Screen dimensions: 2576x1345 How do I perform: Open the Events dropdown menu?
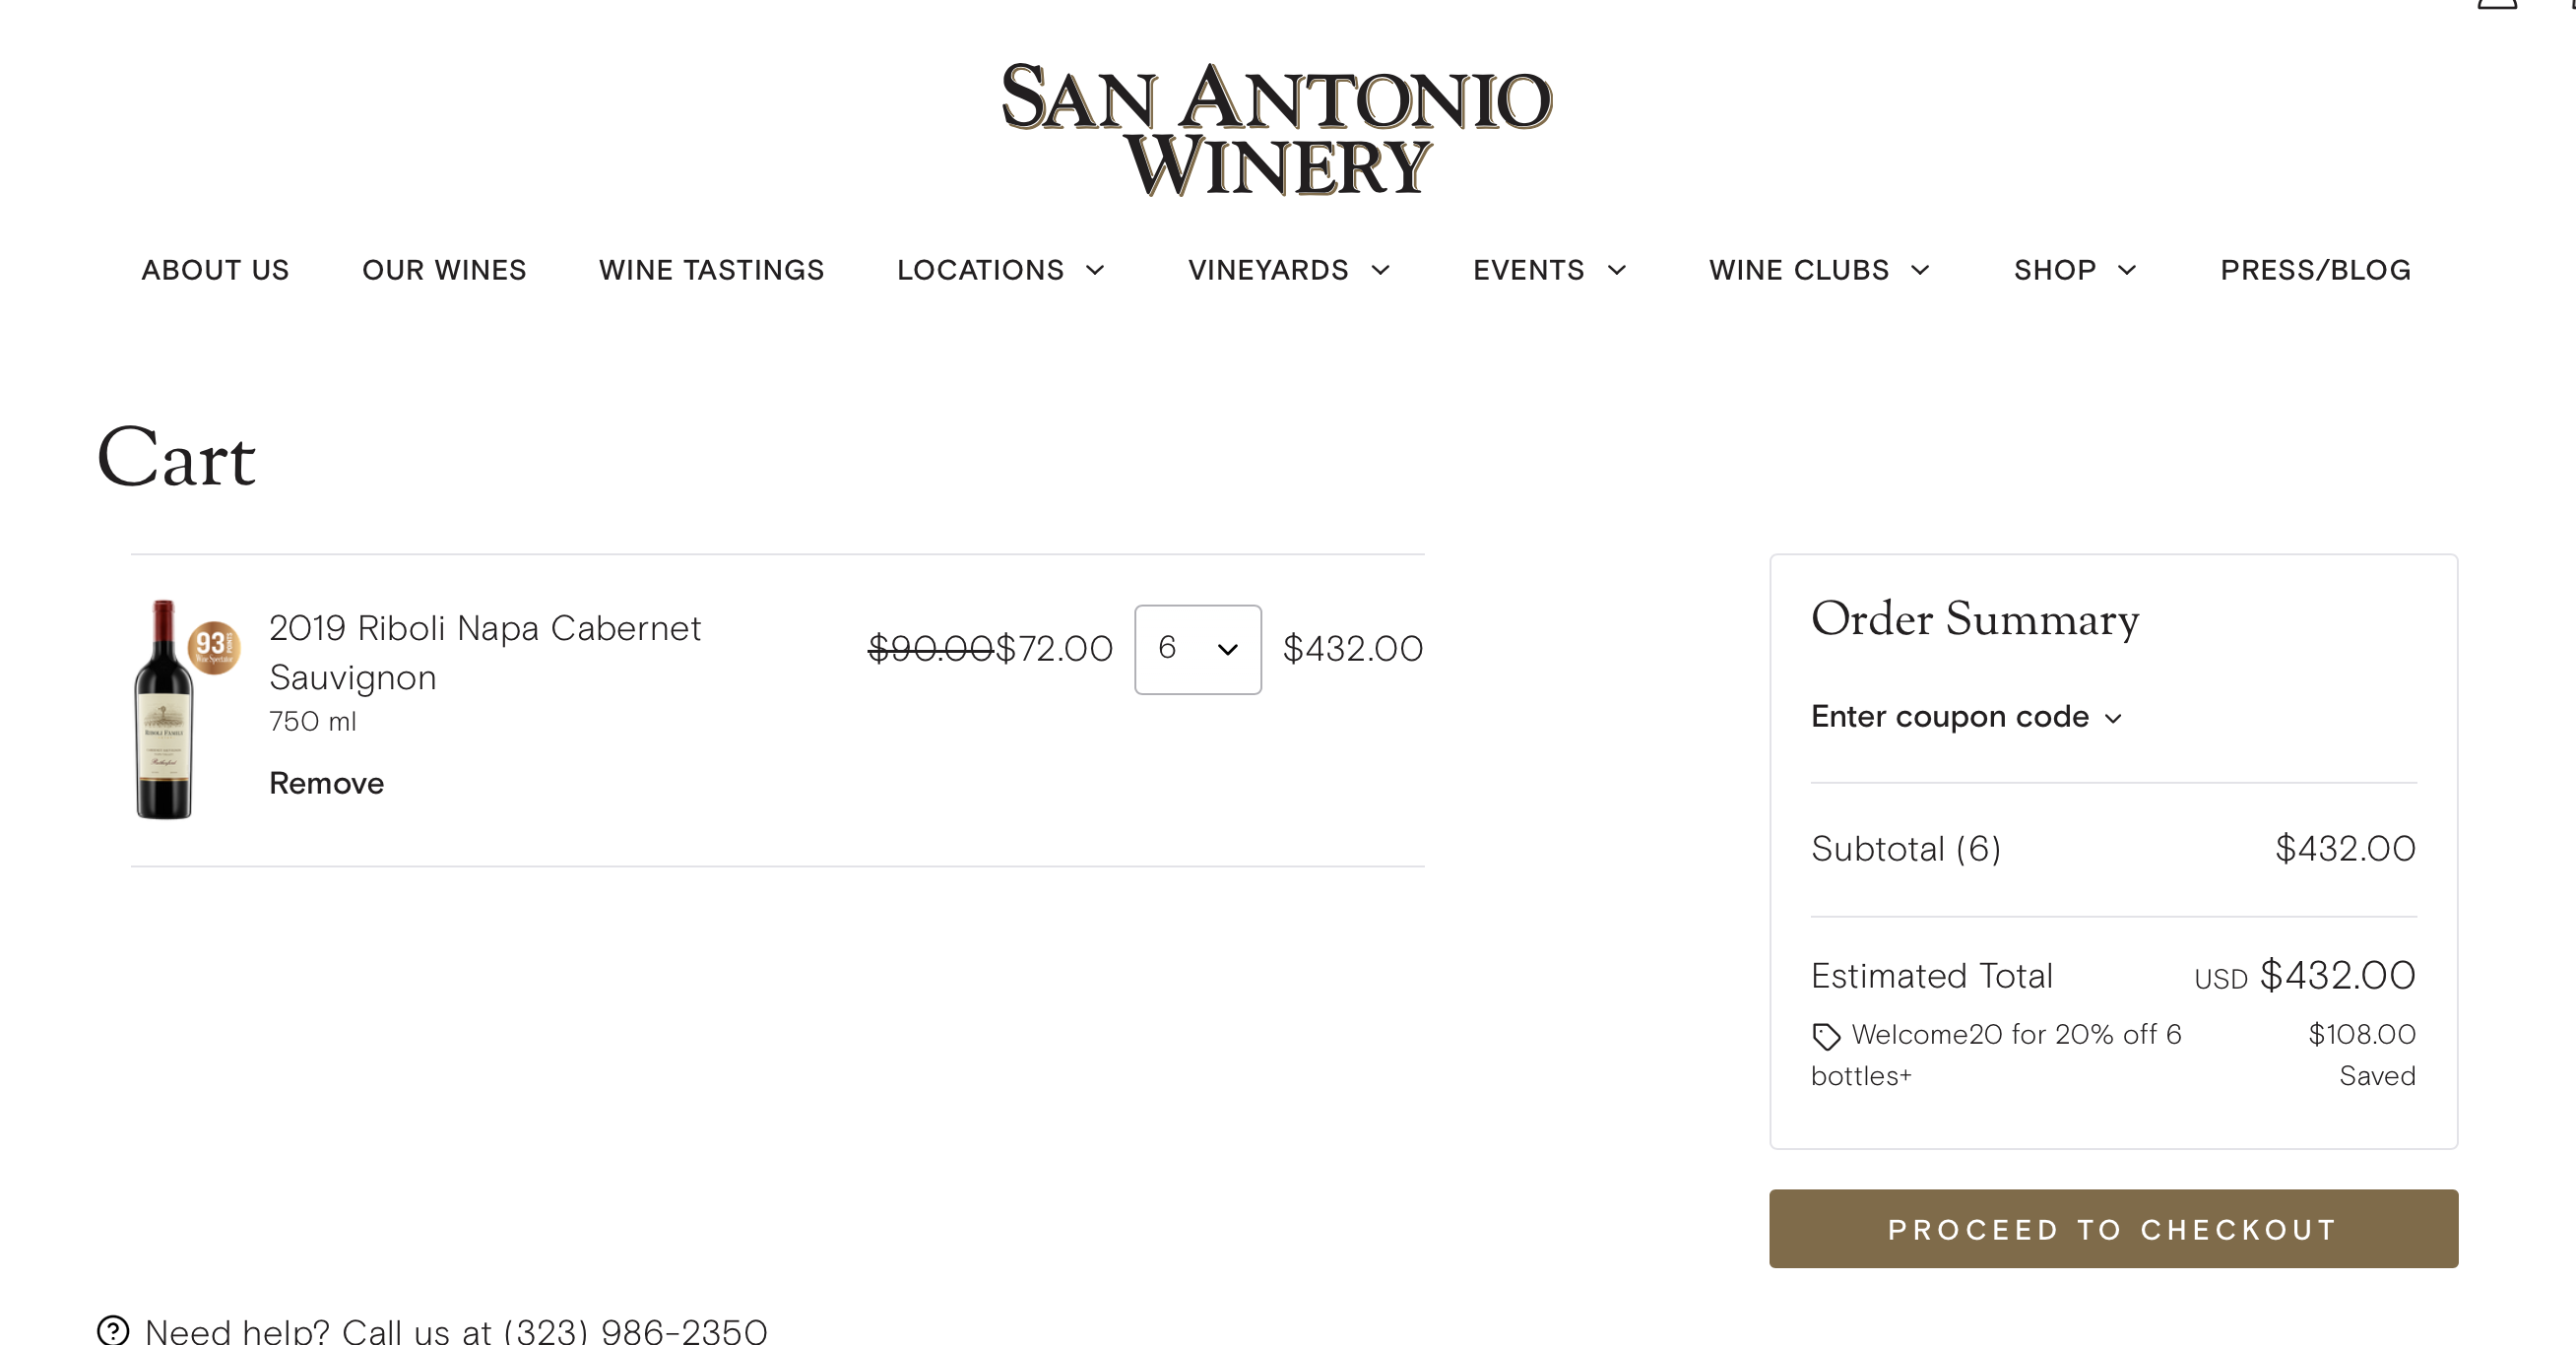[x=1549, y=270]
